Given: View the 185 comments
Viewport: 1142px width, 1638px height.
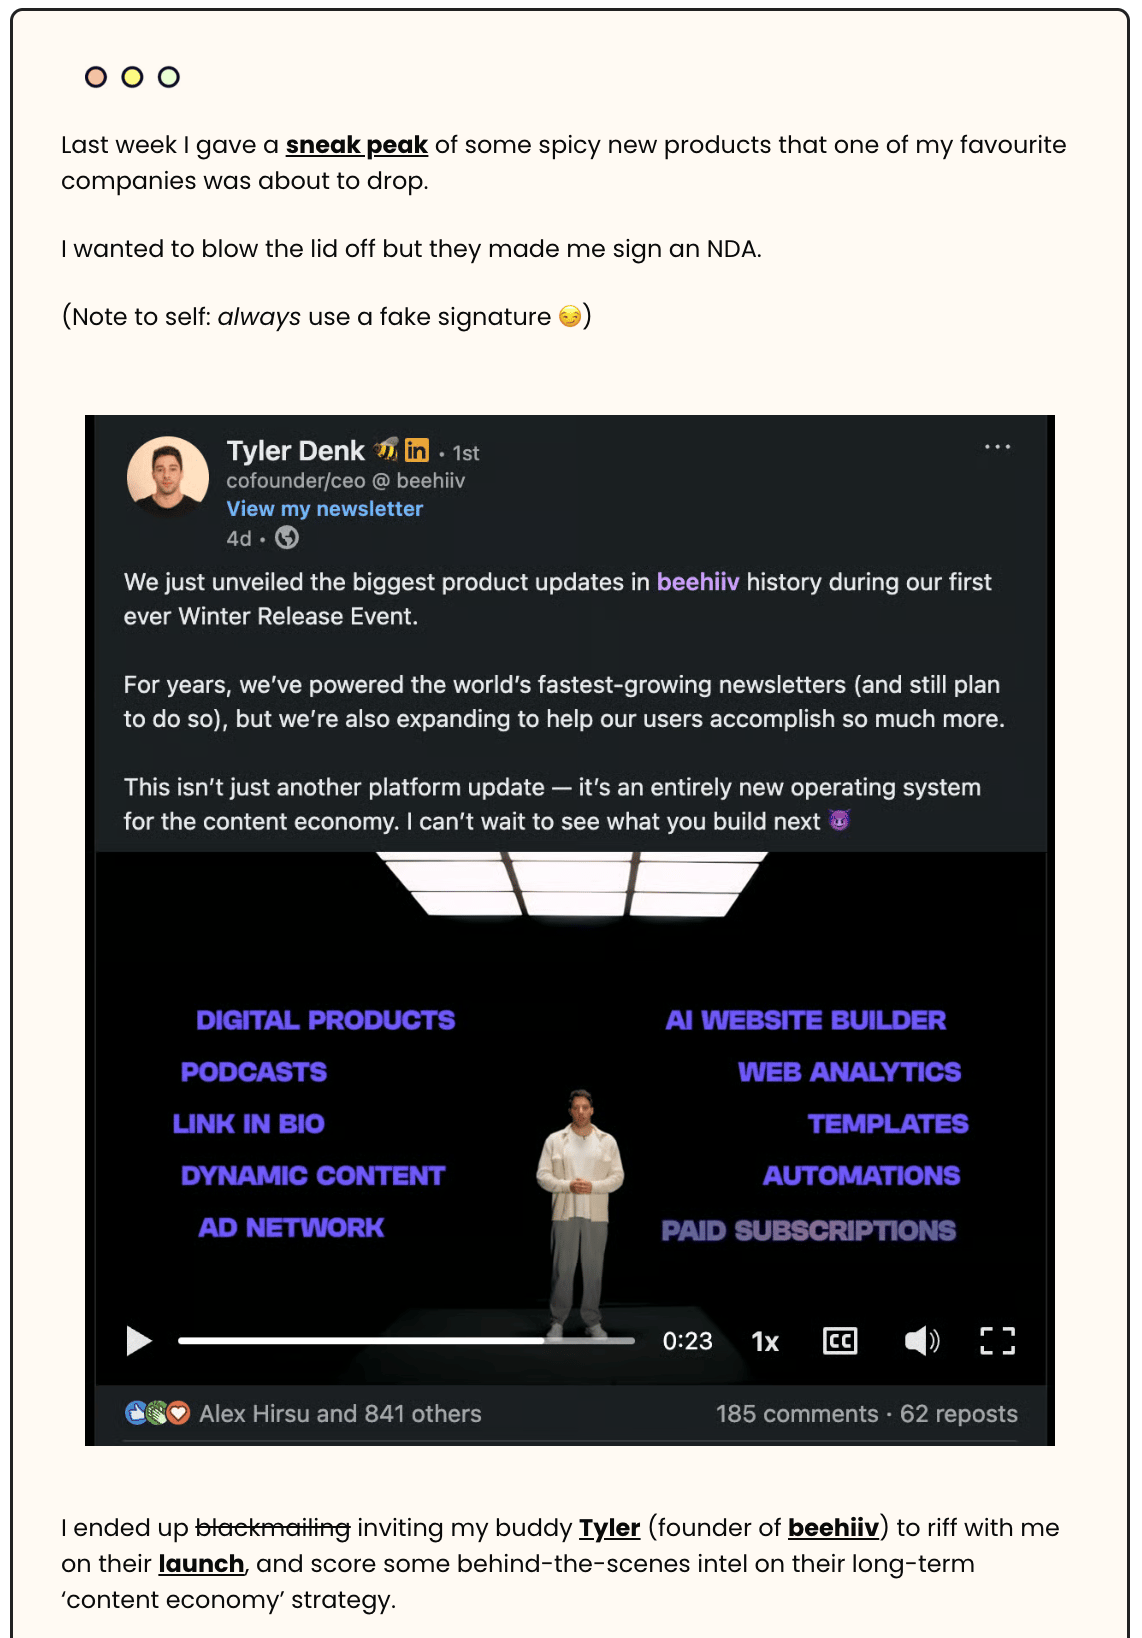Looking at the screenshot, I should 797,1413.
